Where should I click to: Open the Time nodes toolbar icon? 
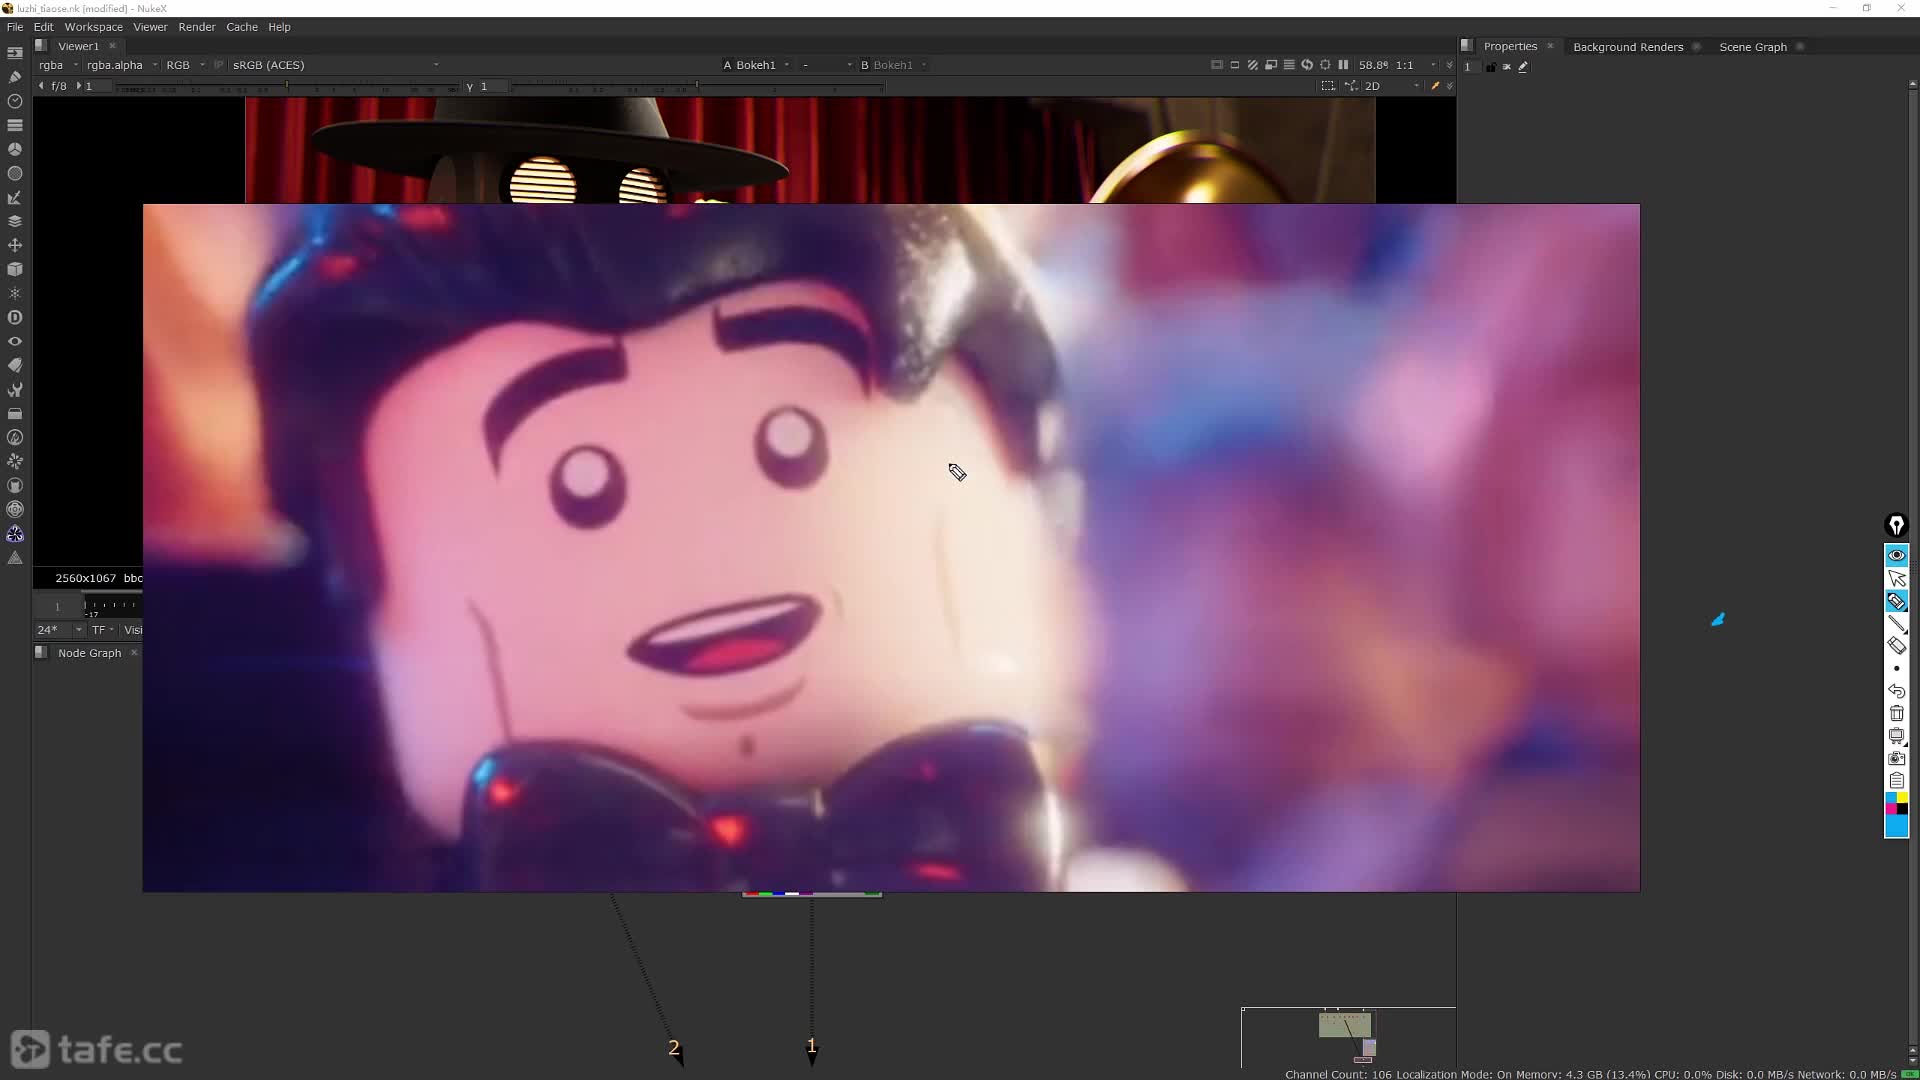click(15, 101)
